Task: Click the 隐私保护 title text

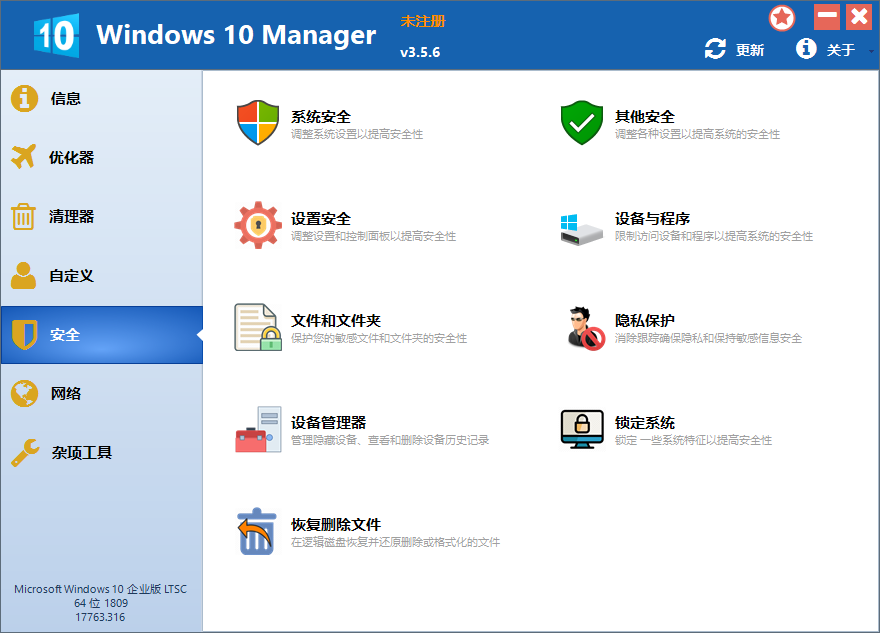Action: (645, 320)
